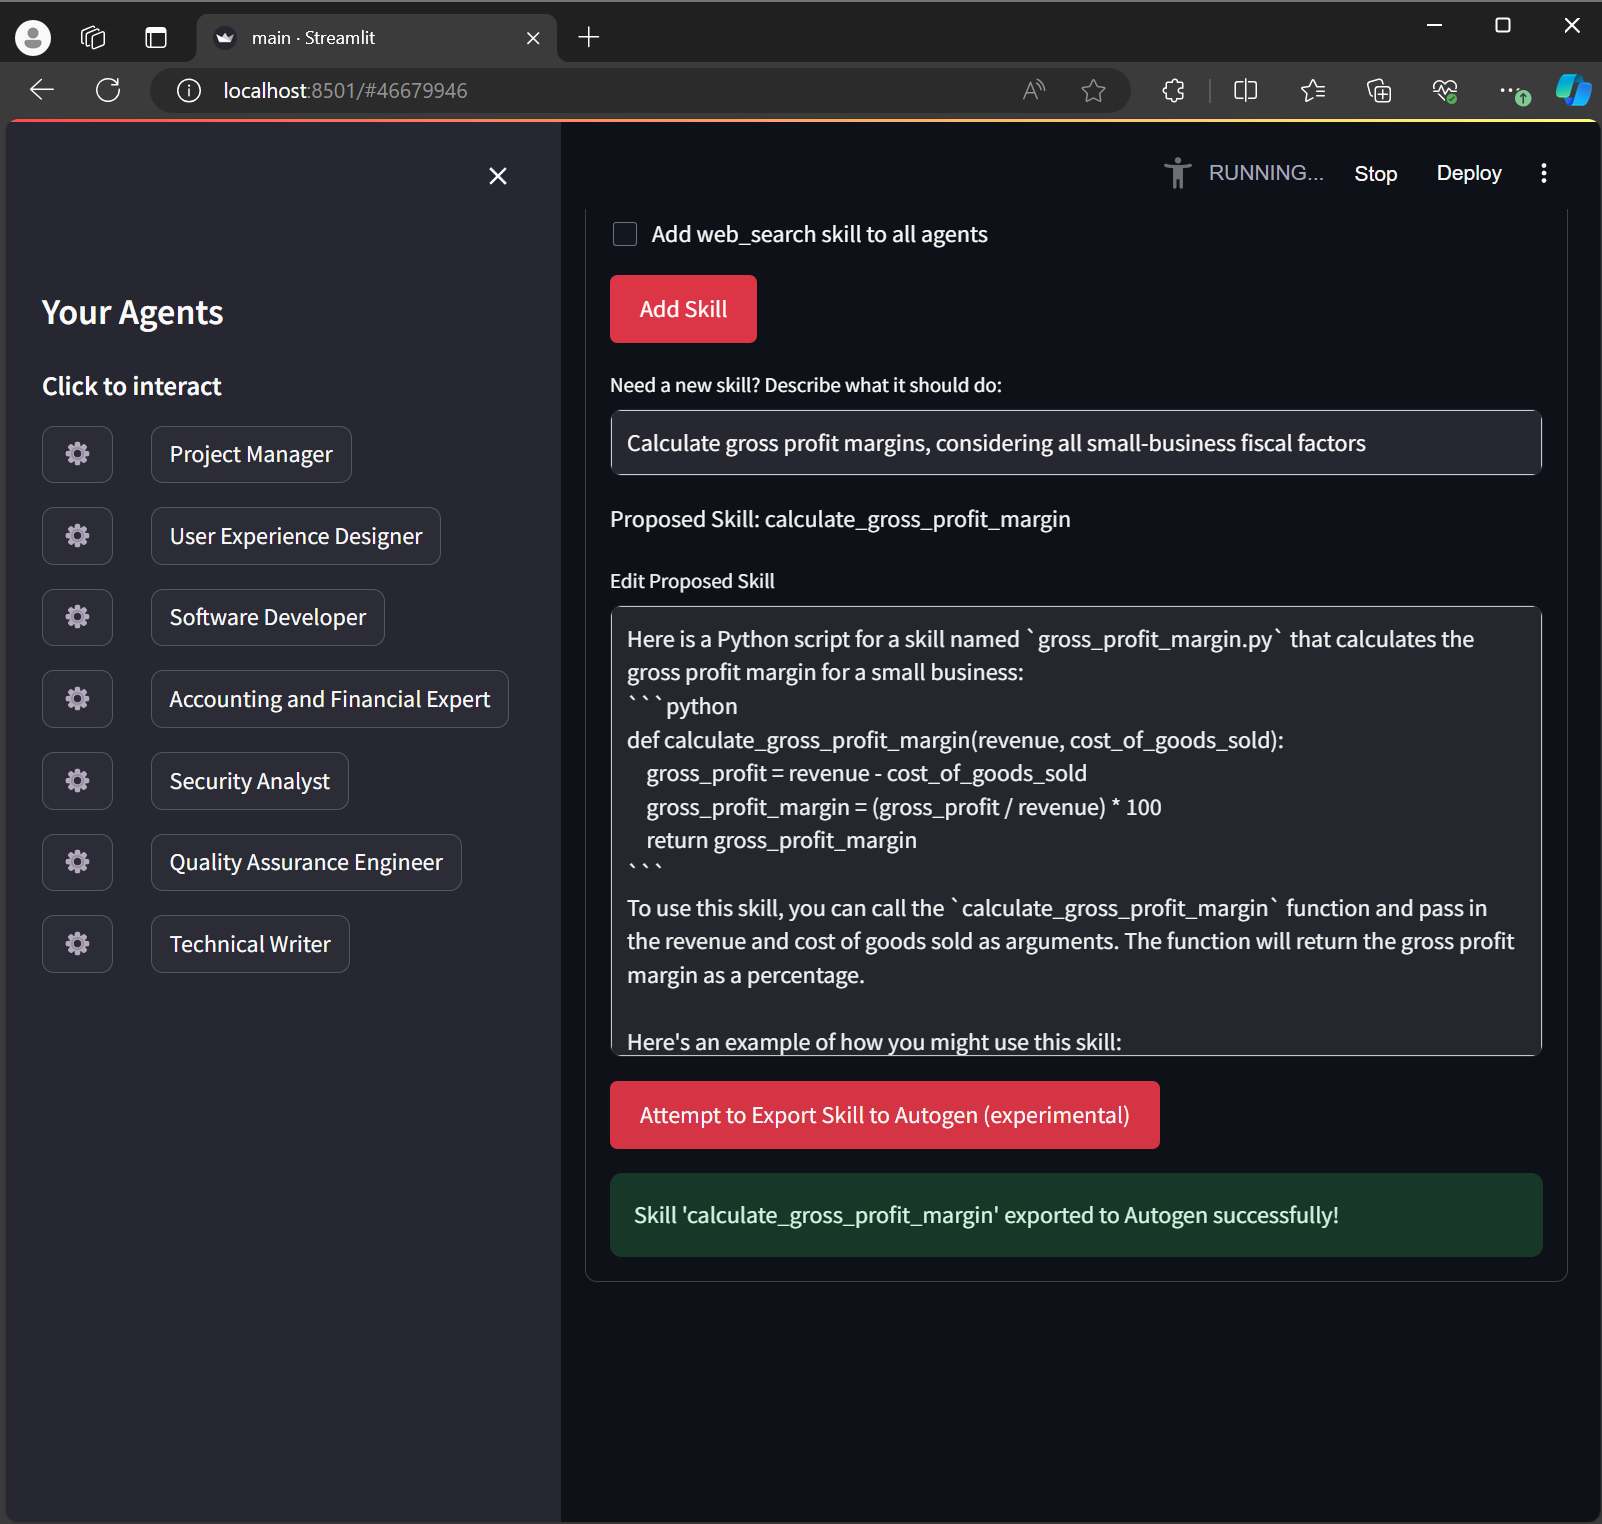Toggle the split screen icon
This screenshot has width=1602, height=1524.
(x=1245, y=91)
